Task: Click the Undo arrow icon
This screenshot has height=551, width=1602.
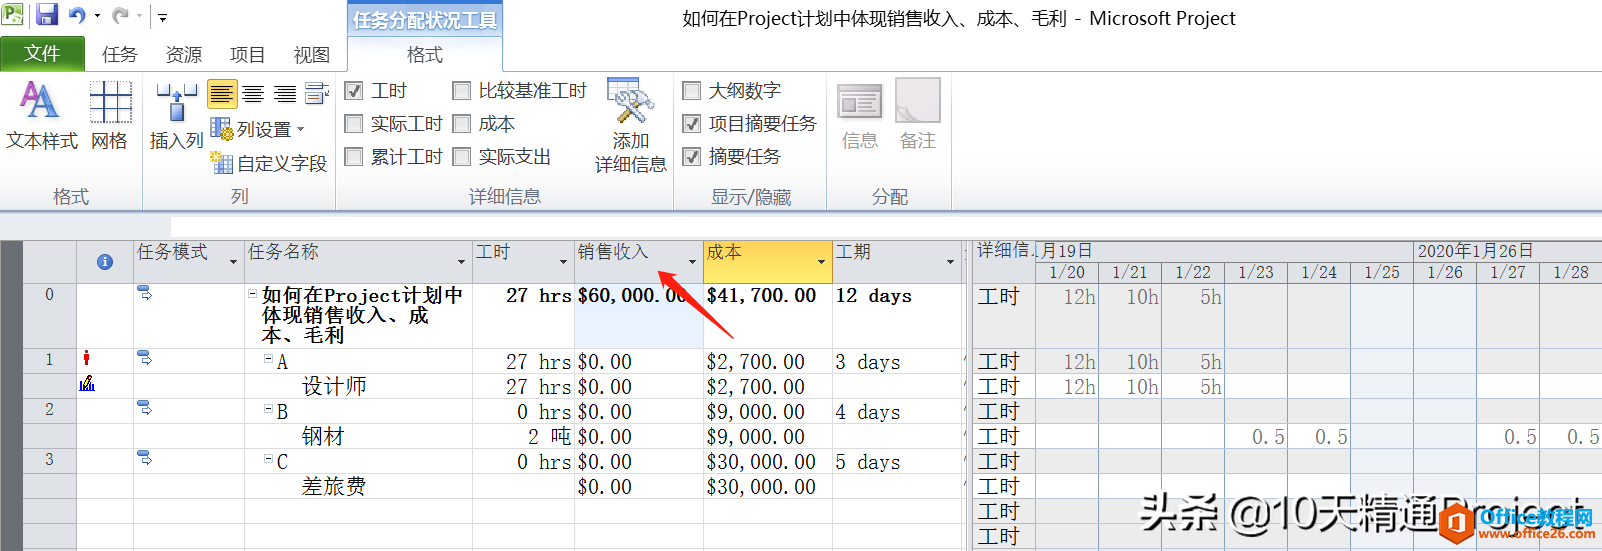Action: tap(77, 15)
